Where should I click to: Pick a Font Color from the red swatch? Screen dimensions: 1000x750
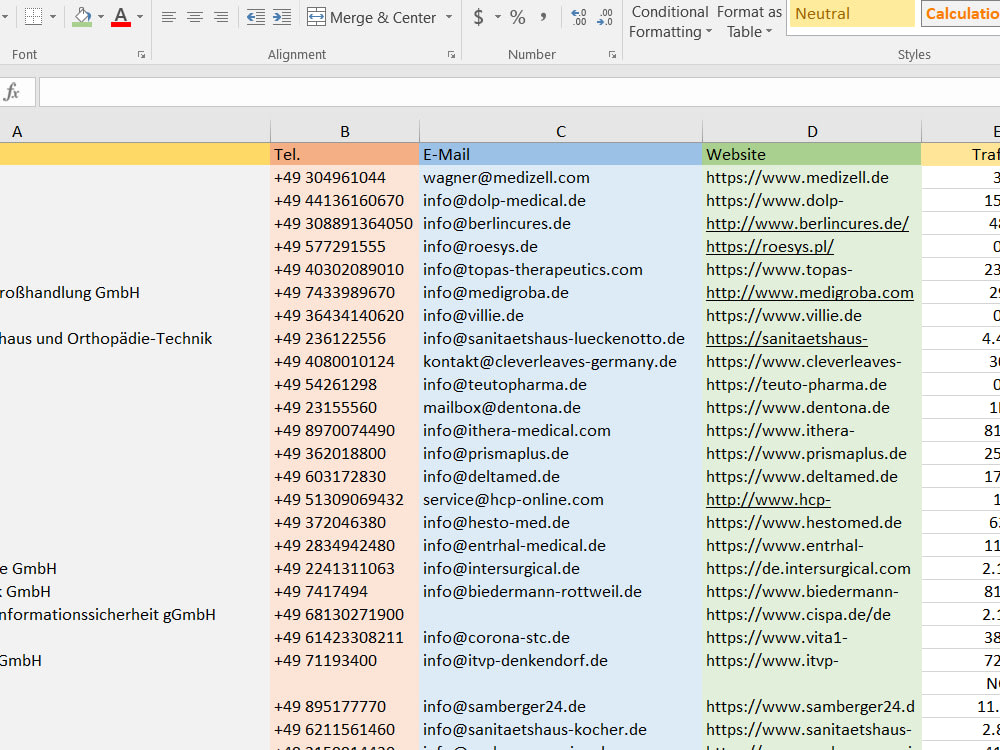click(120, 17)
